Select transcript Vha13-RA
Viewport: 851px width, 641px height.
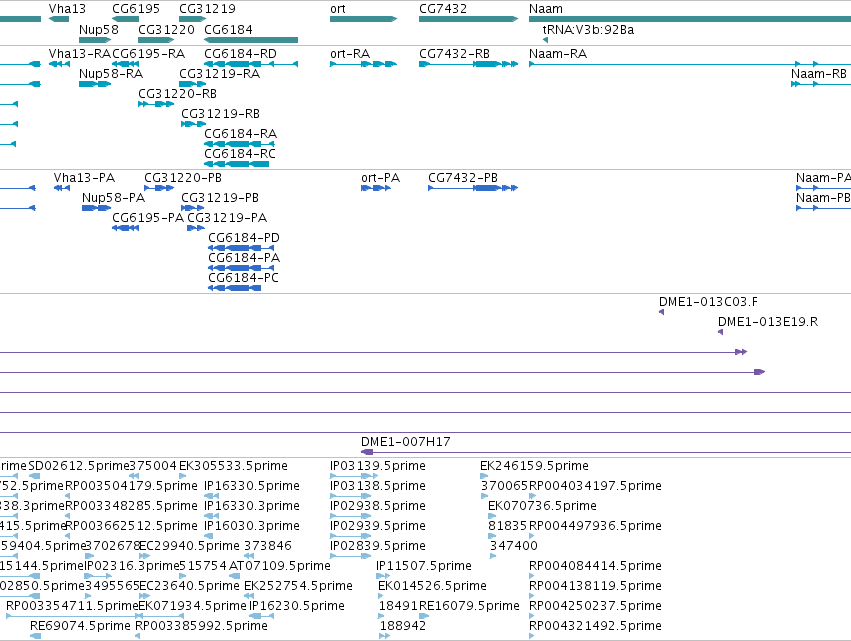pyautogui.click(x=59, y=64)
